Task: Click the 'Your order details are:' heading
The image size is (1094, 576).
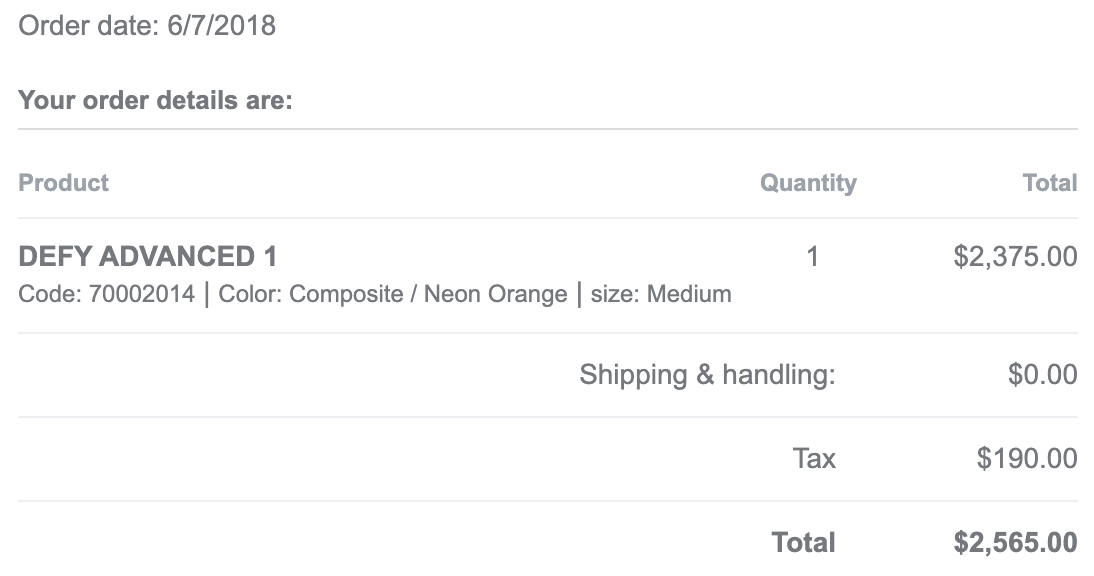Action: (x=155, y=100)
